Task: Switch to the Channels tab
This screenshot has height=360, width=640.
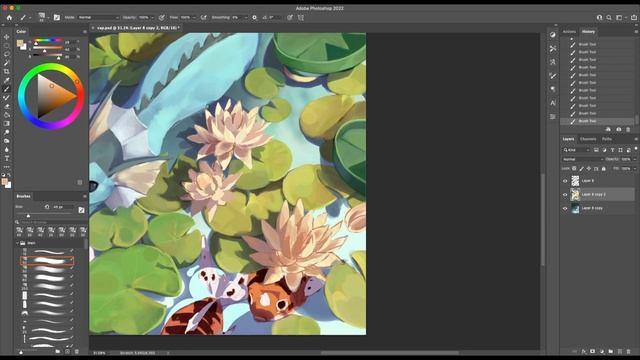Action: [x=588, y=139]
